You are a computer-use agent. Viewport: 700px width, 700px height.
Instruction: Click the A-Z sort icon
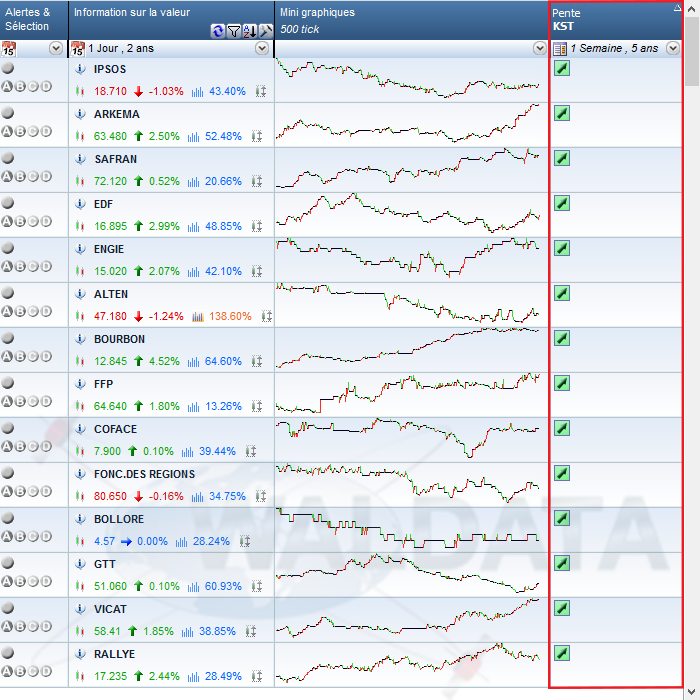tap(250, 31)
